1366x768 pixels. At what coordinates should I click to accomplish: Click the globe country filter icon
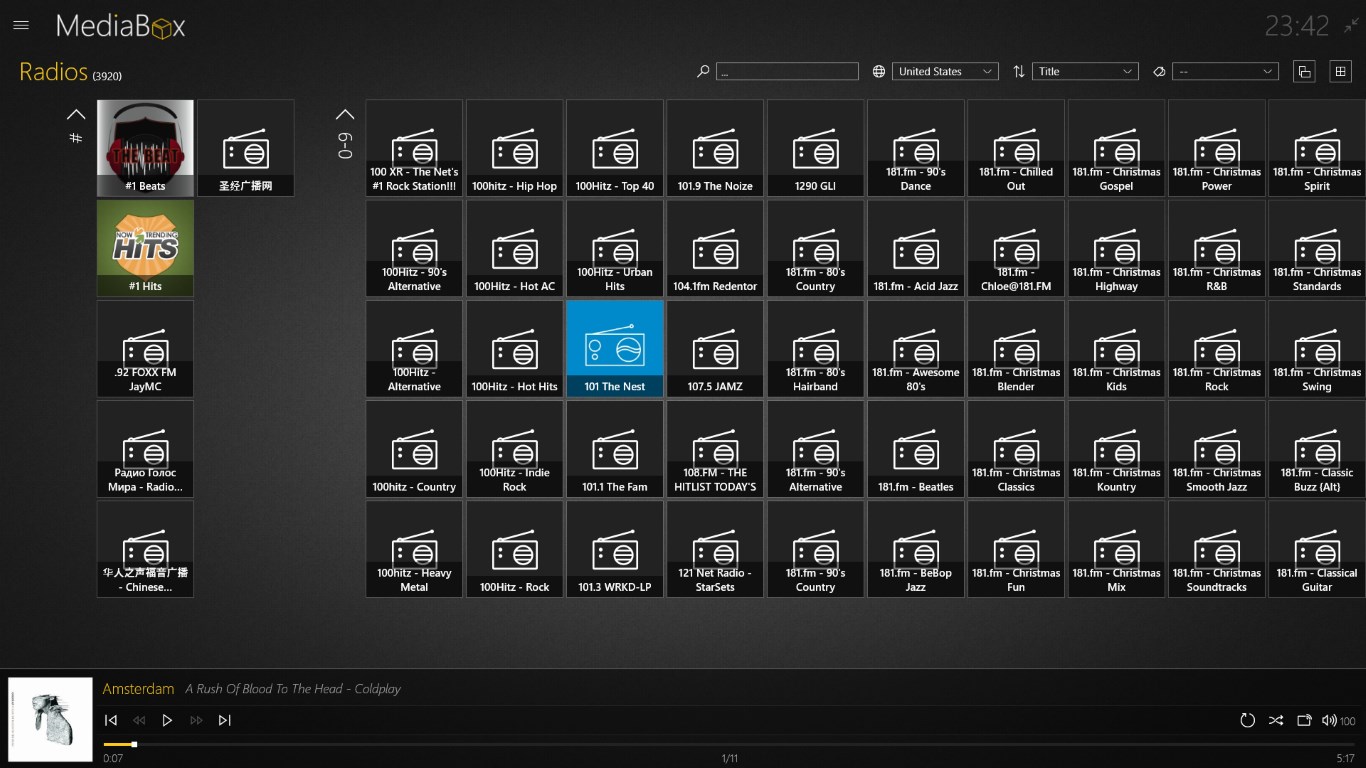tap(879, 71)
